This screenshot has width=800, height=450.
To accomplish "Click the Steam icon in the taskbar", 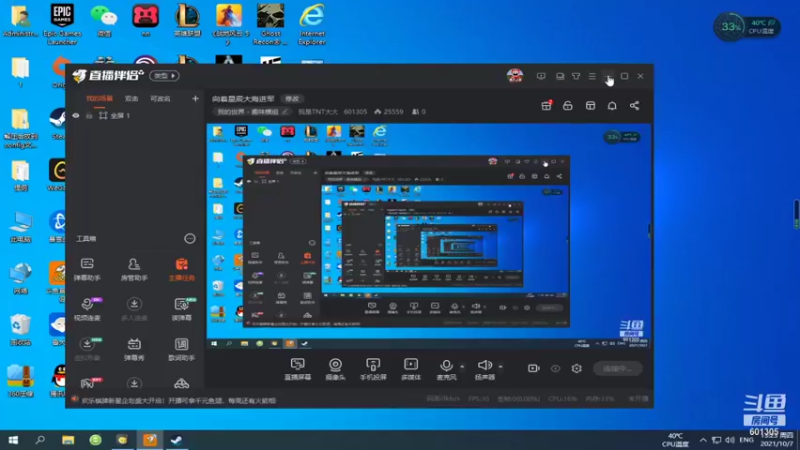I will pyautogui.click(x=177, y=440).
